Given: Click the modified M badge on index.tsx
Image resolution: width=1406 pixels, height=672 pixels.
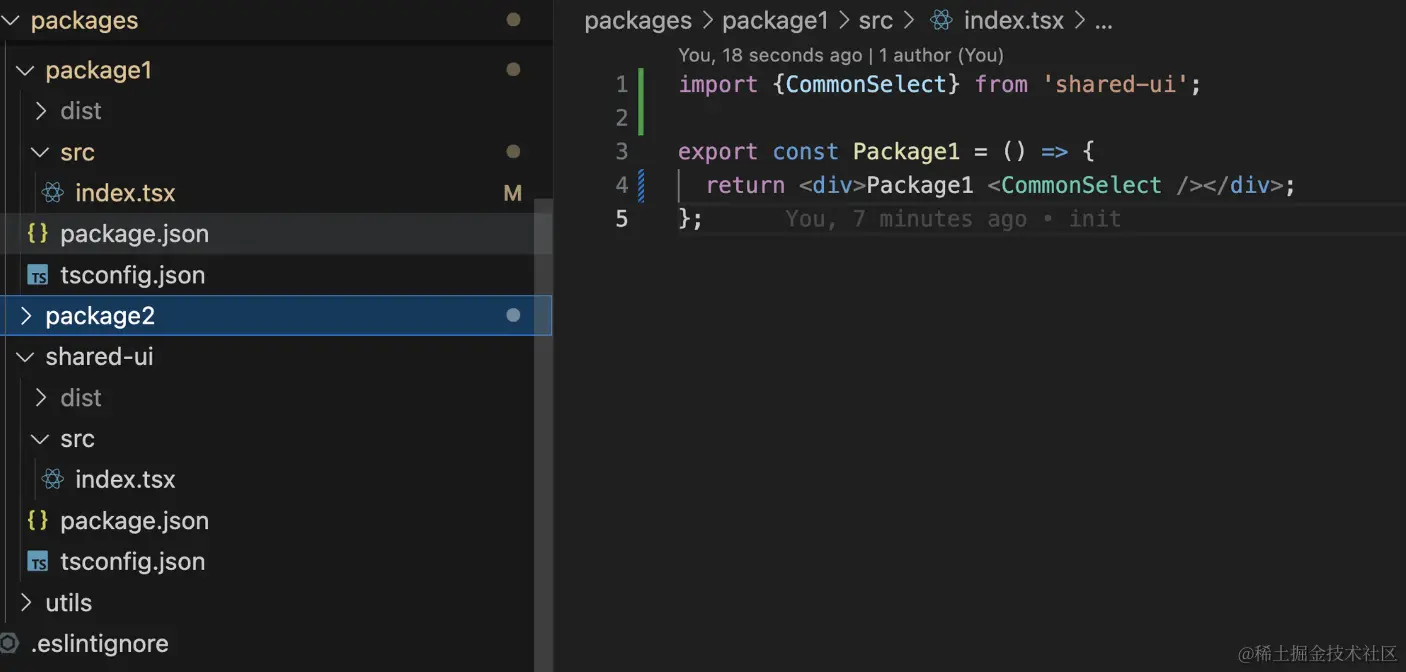Looking at the screenshot, I should click(x=513, y=194).
